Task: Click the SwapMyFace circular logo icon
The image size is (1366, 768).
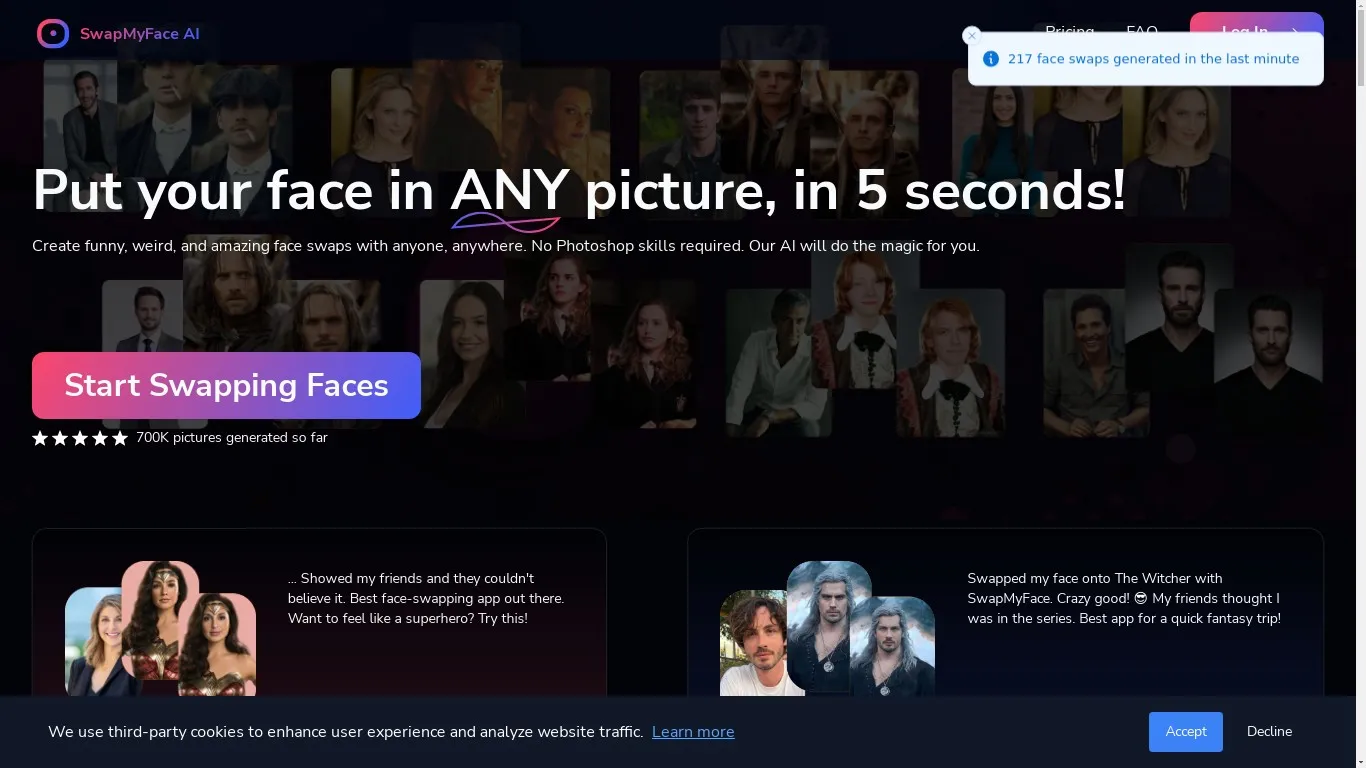Action: 53,34
